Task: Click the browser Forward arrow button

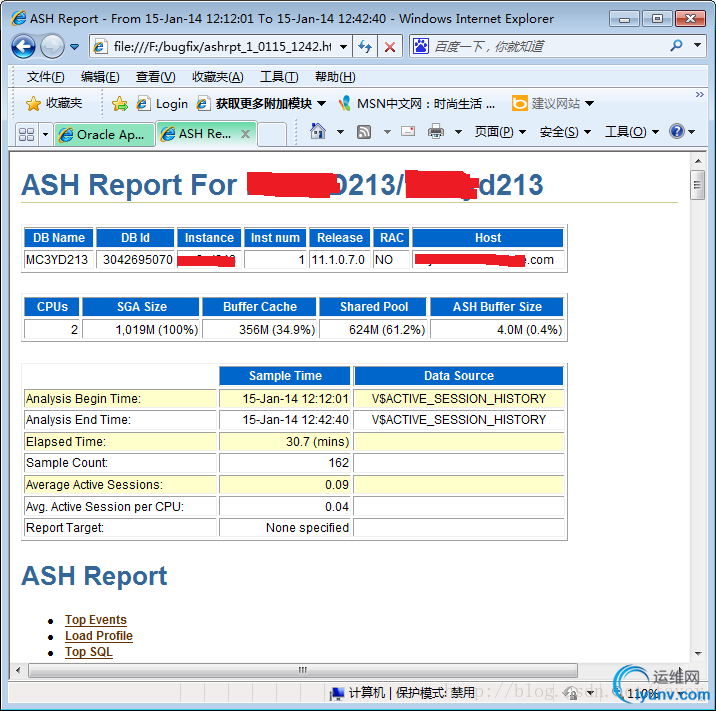Action: (x=52, y=47)
